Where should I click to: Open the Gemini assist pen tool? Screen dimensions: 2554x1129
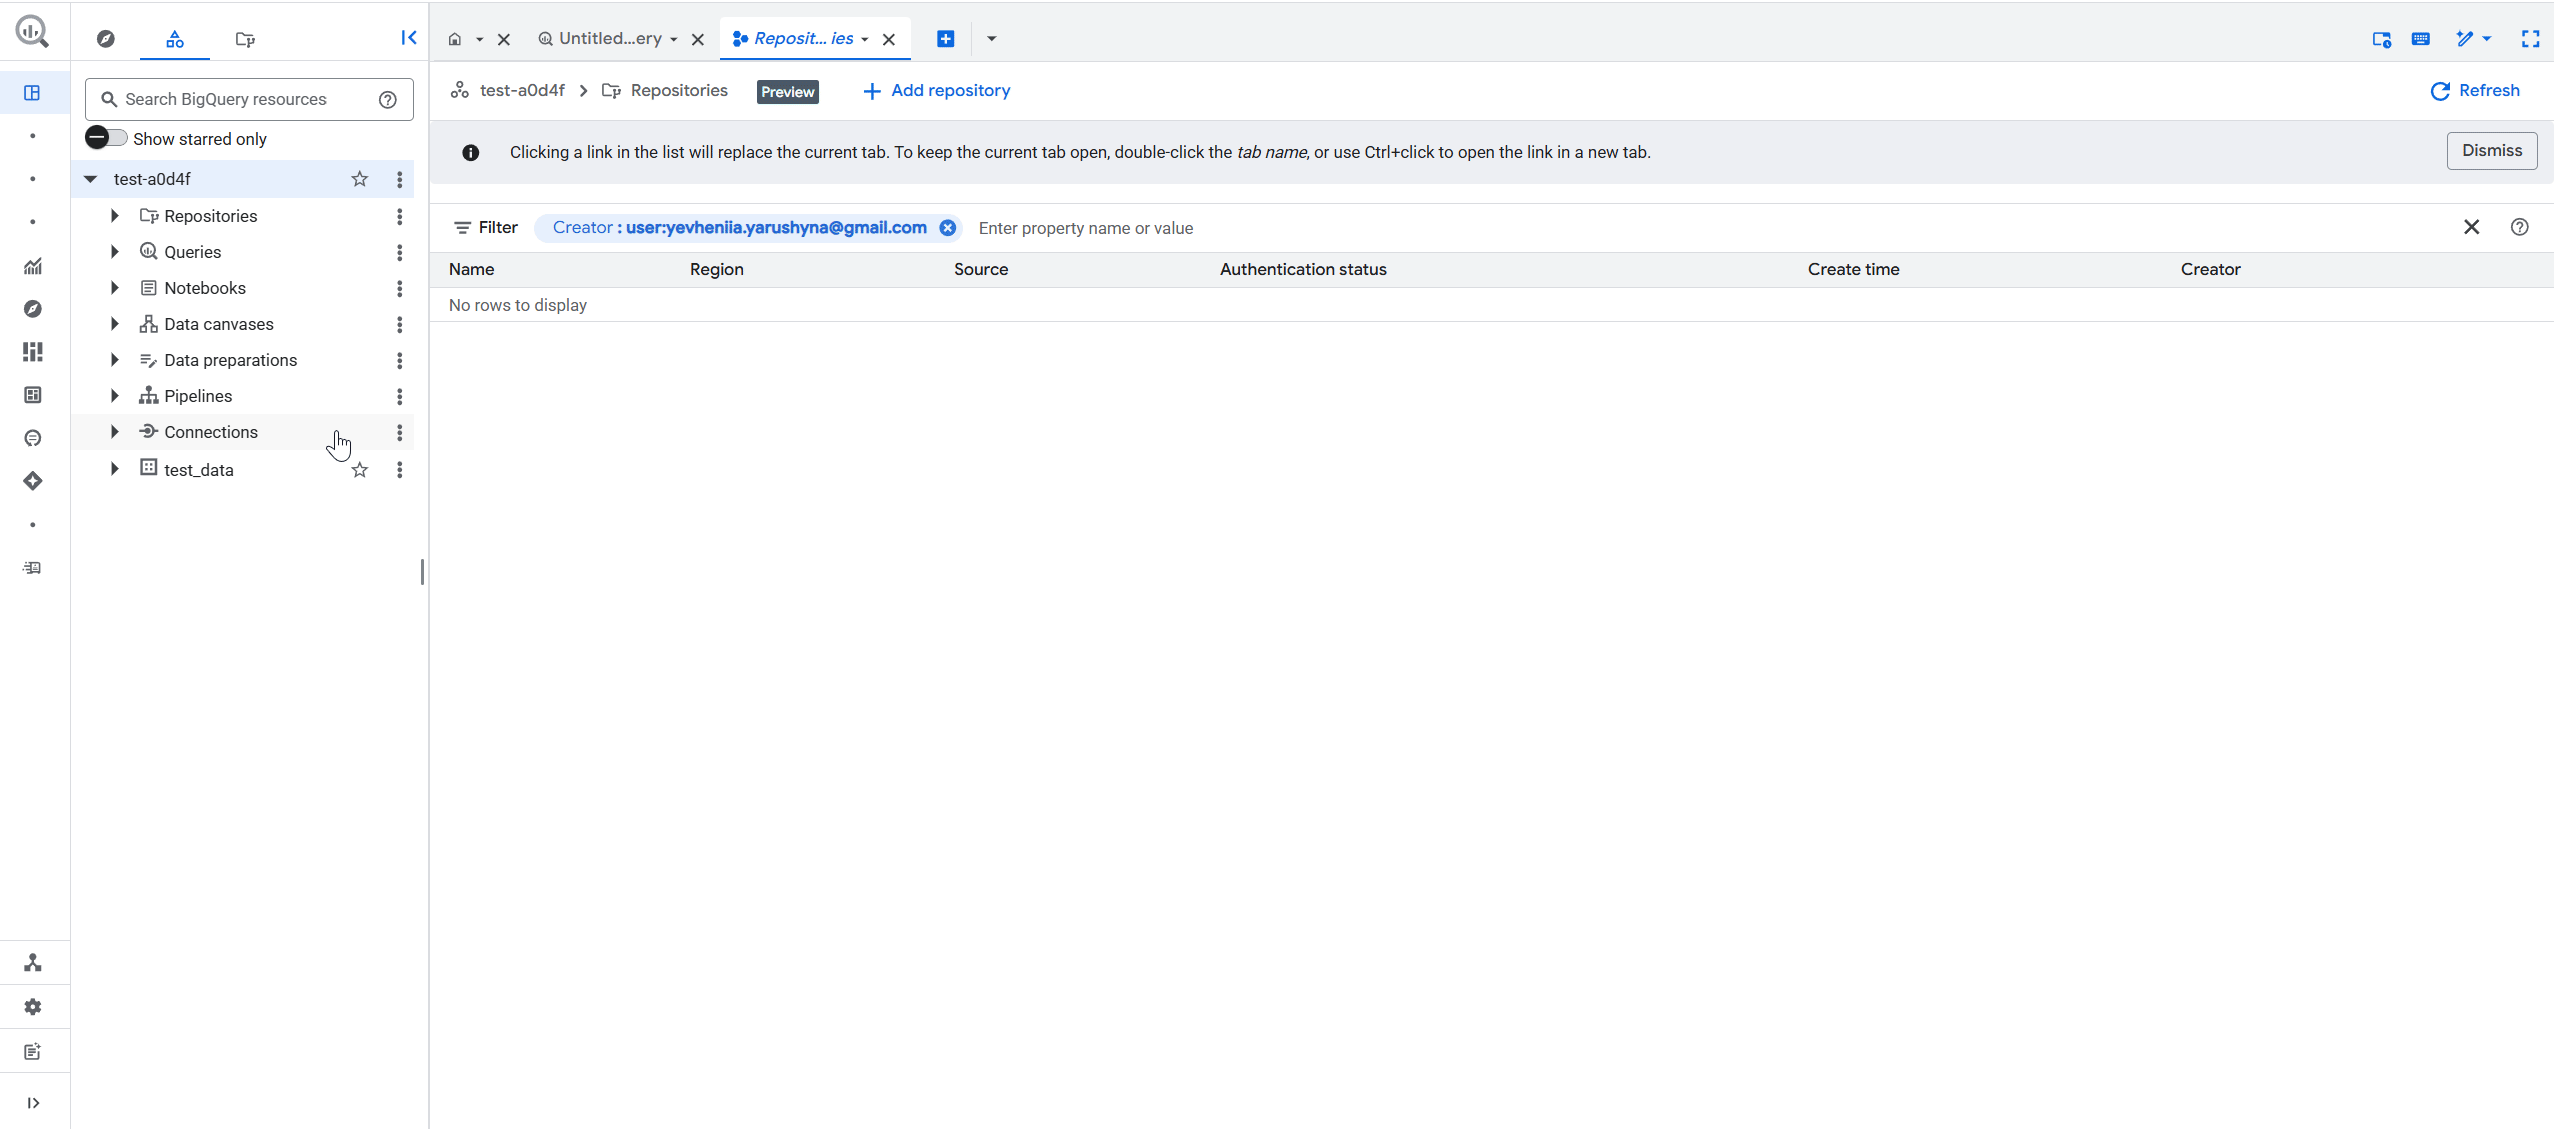click(2465, 39)
